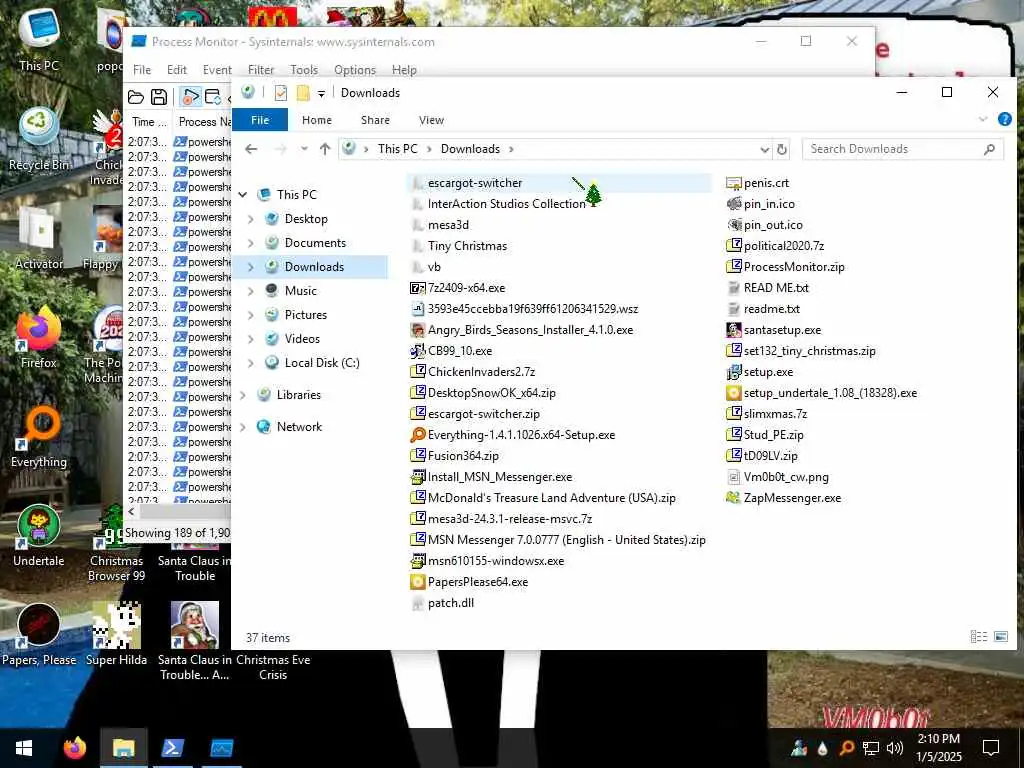Select setup_undertale_1.08_(18328).exe file
The height and width of the screenshot is (768, 1024).
[830, 393]
